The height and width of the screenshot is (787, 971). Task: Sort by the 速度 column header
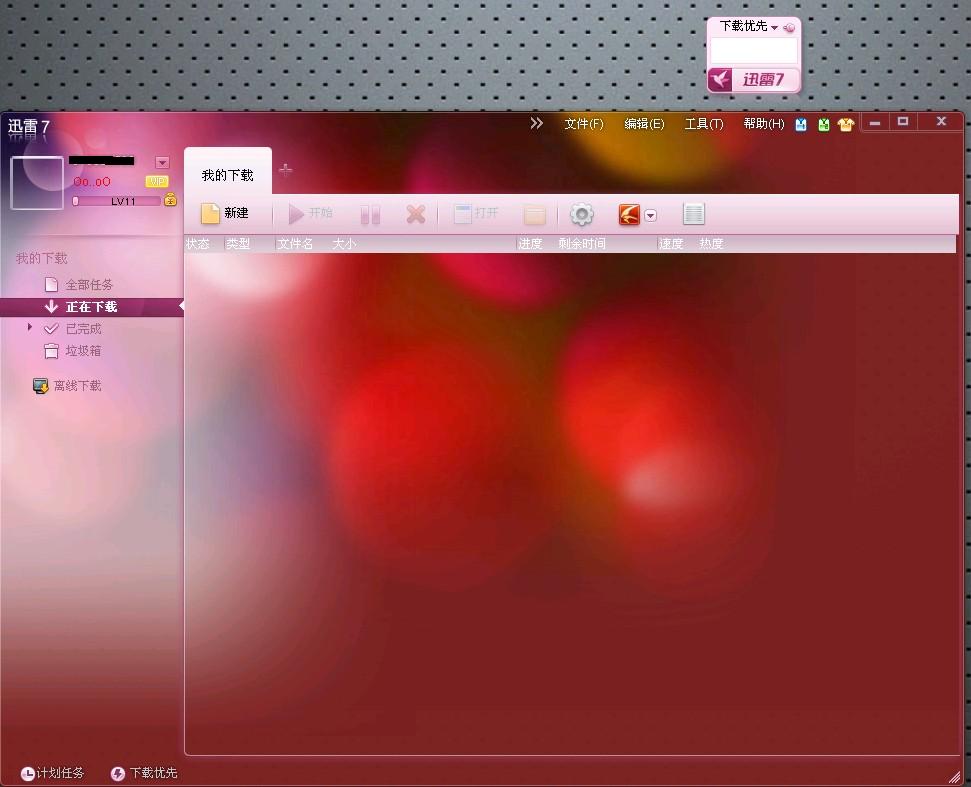[671, 244]
